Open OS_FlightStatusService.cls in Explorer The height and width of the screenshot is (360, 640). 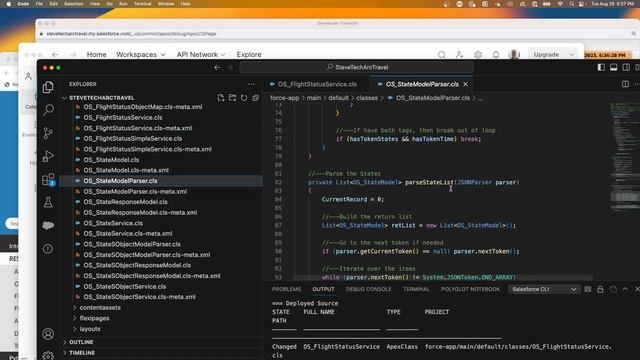[x=122, y=118]
